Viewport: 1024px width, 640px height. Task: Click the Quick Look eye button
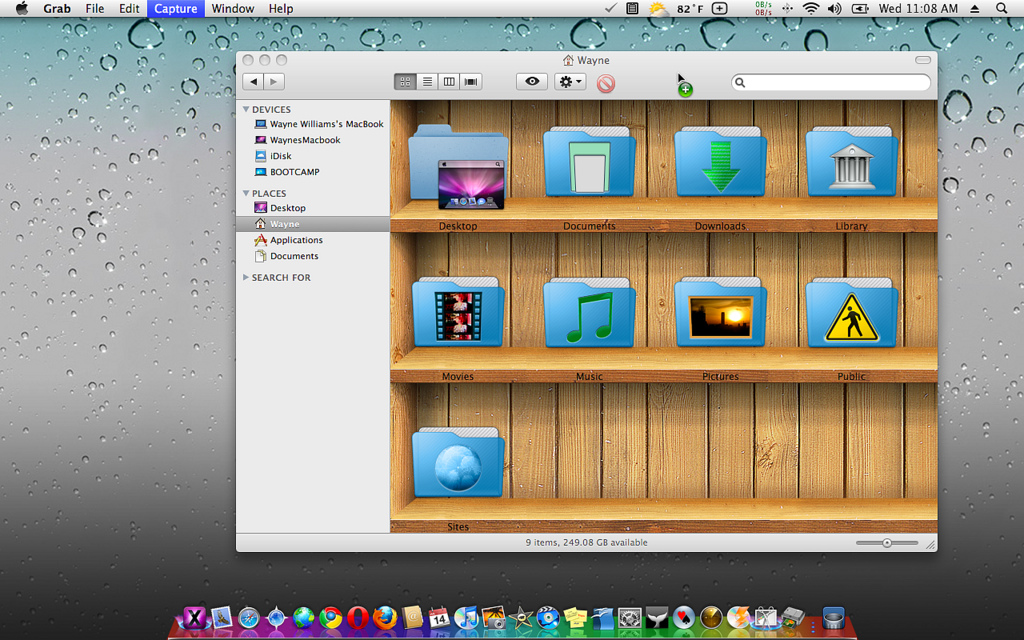tap(532, 82)
